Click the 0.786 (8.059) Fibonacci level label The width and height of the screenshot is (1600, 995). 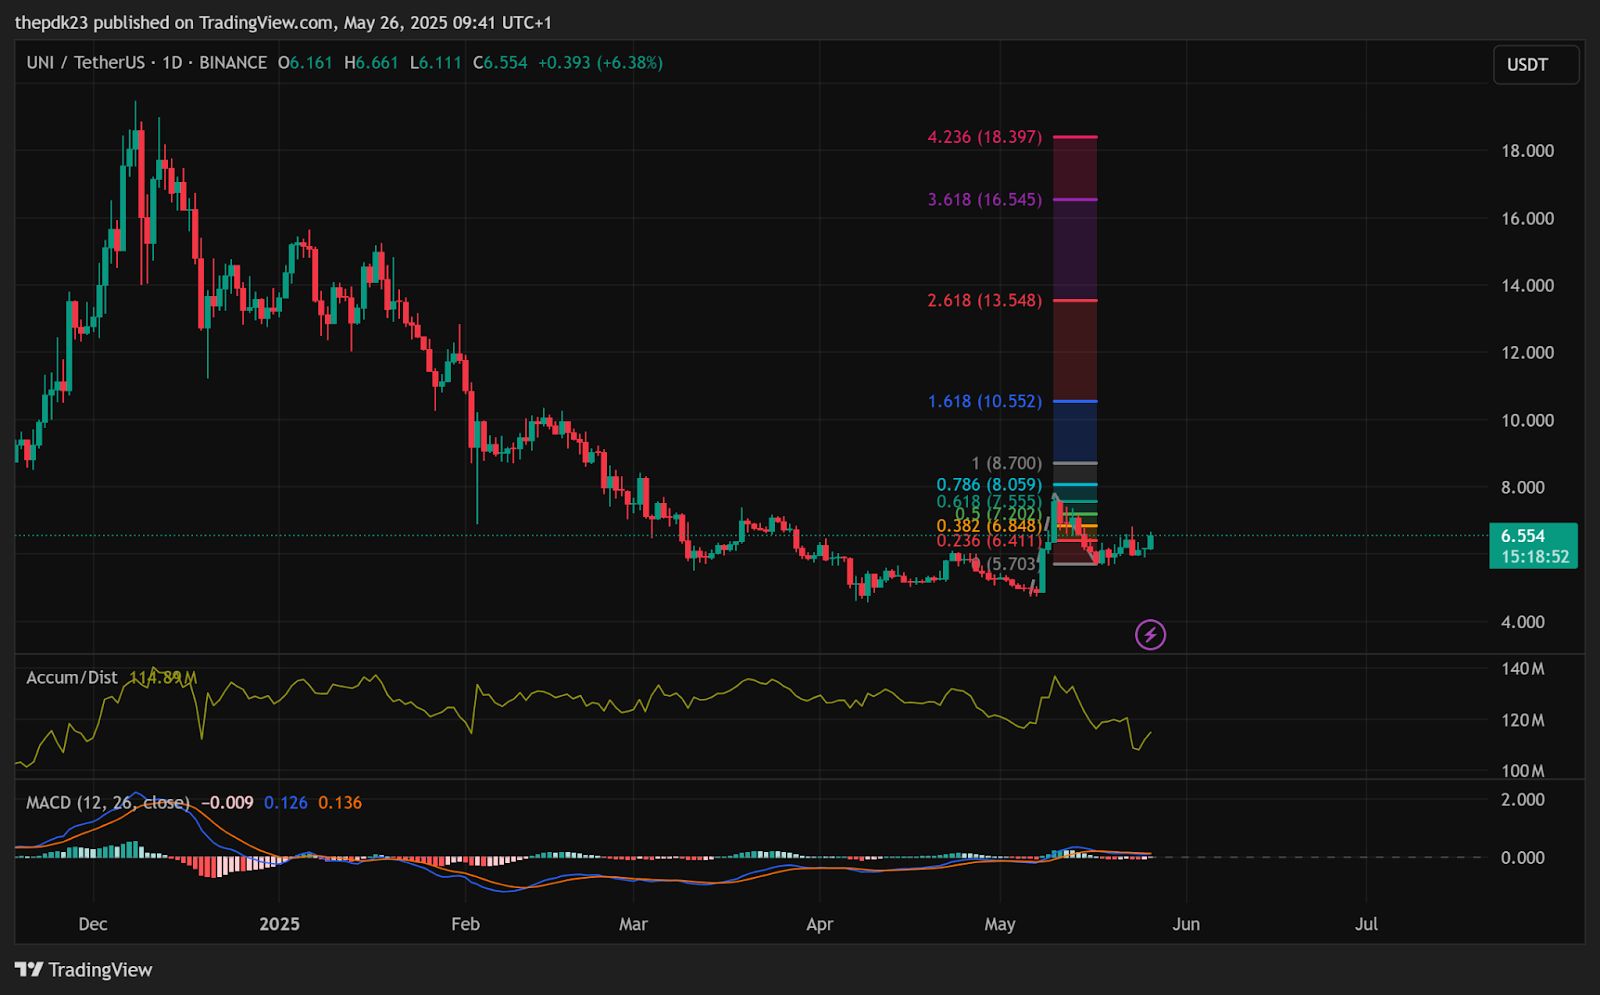click(x=988, y=485)
